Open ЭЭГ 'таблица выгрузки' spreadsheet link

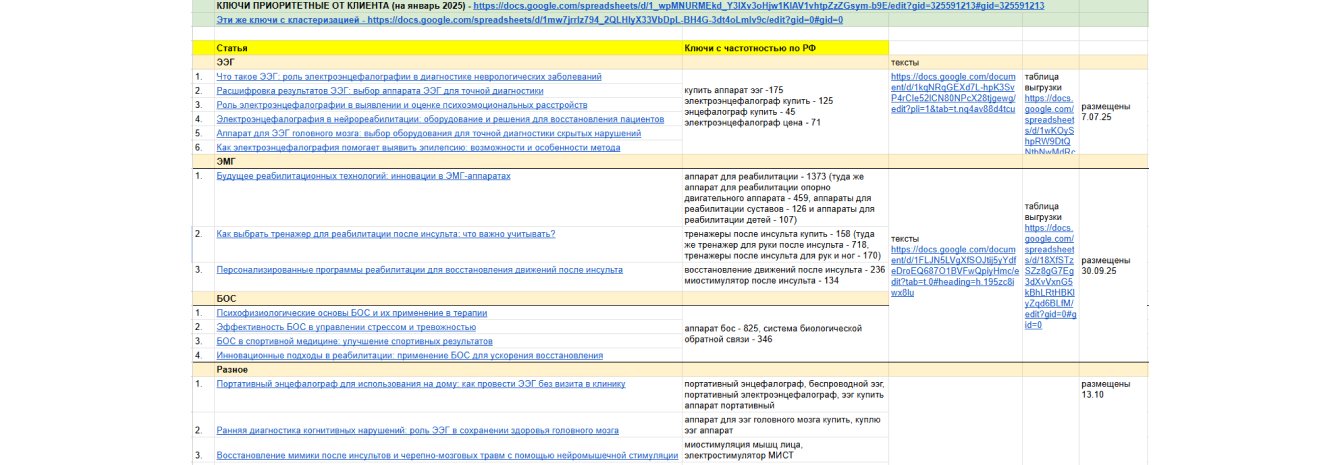[x=1049, y=126]
